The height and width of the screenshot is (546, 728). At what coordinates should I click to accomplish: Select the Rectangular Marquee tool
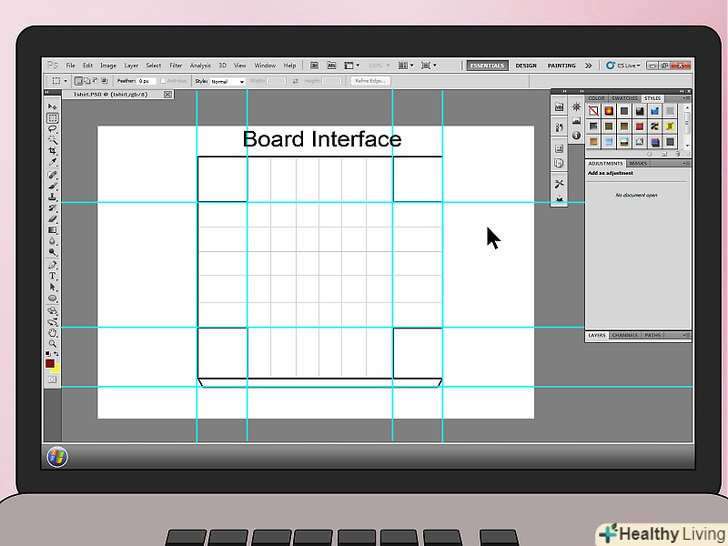[x=53, y=118]
